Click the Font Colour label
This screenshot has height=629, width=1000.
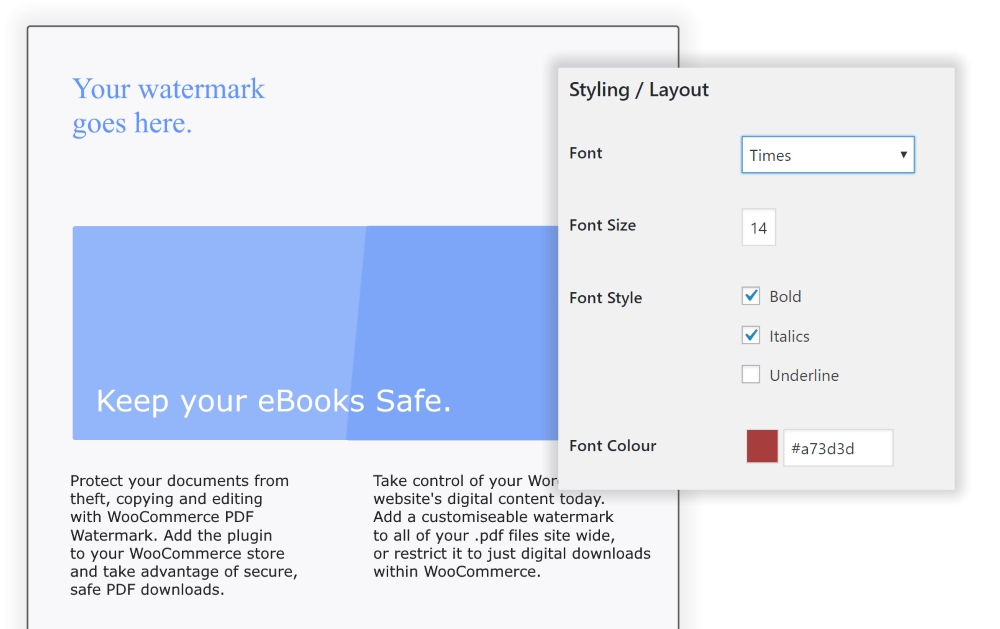click(x=612, y=446)
